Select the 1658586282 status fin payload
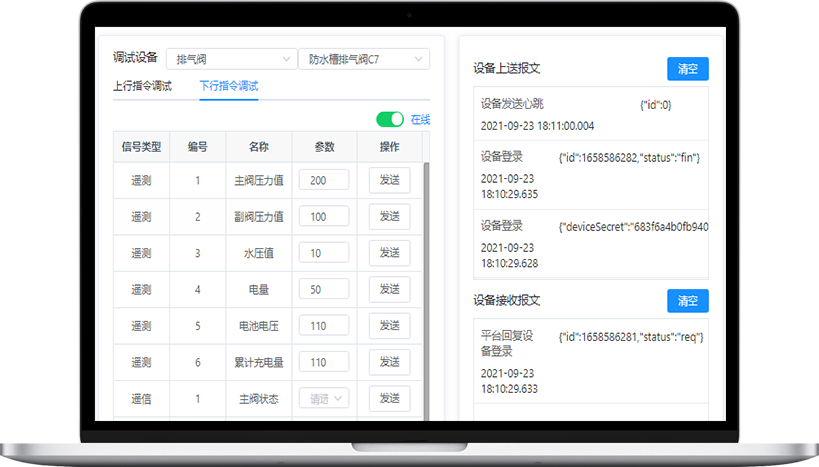The height and width of the screenshot is (467, 819). (x=629, y=158)
